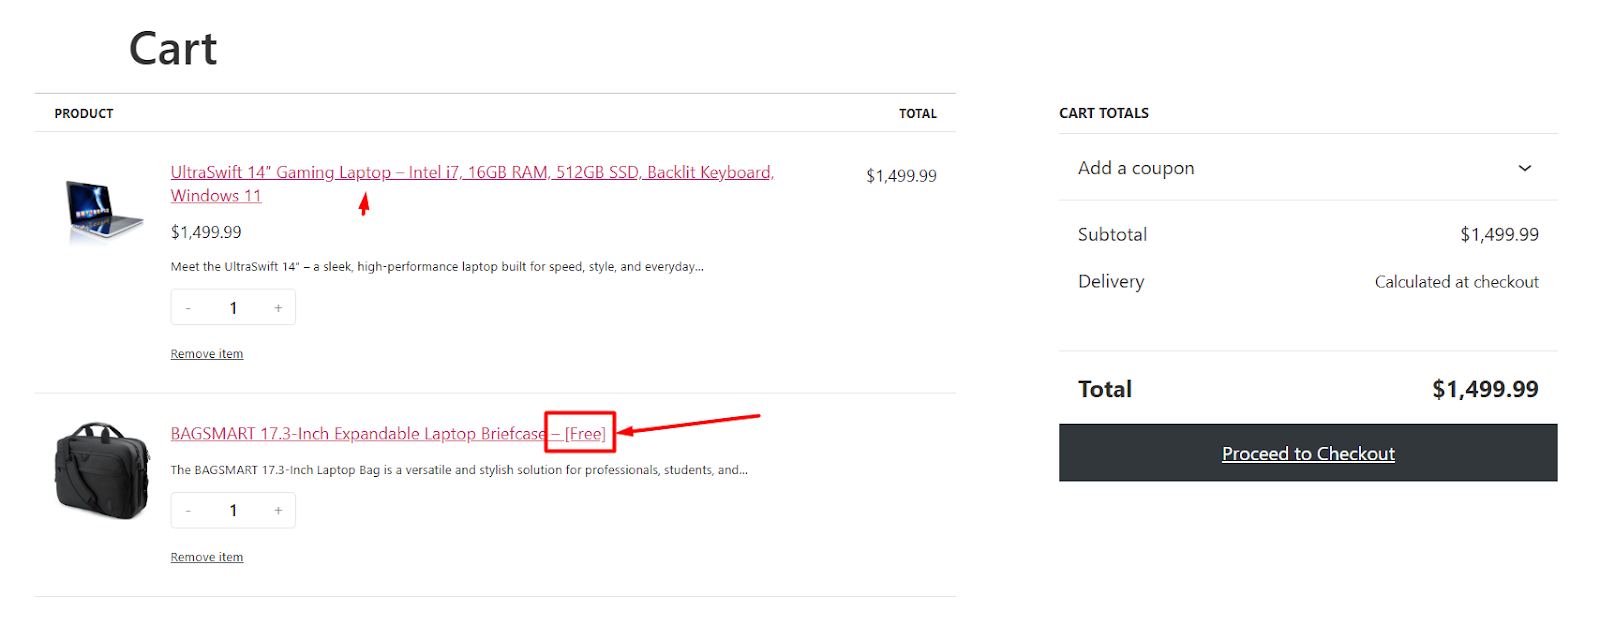1600x625 pixels.
Task: Edit the UltraSwift laptop quantity field
Action: coord(233,308)
